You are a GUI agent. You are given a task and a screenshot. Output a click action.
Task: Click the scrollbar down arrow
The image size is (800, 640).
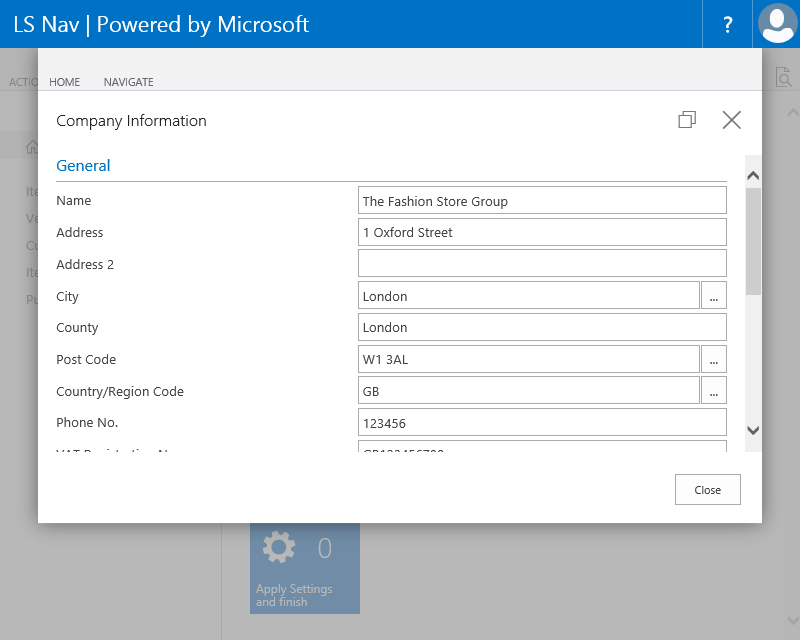click(754, 430)
